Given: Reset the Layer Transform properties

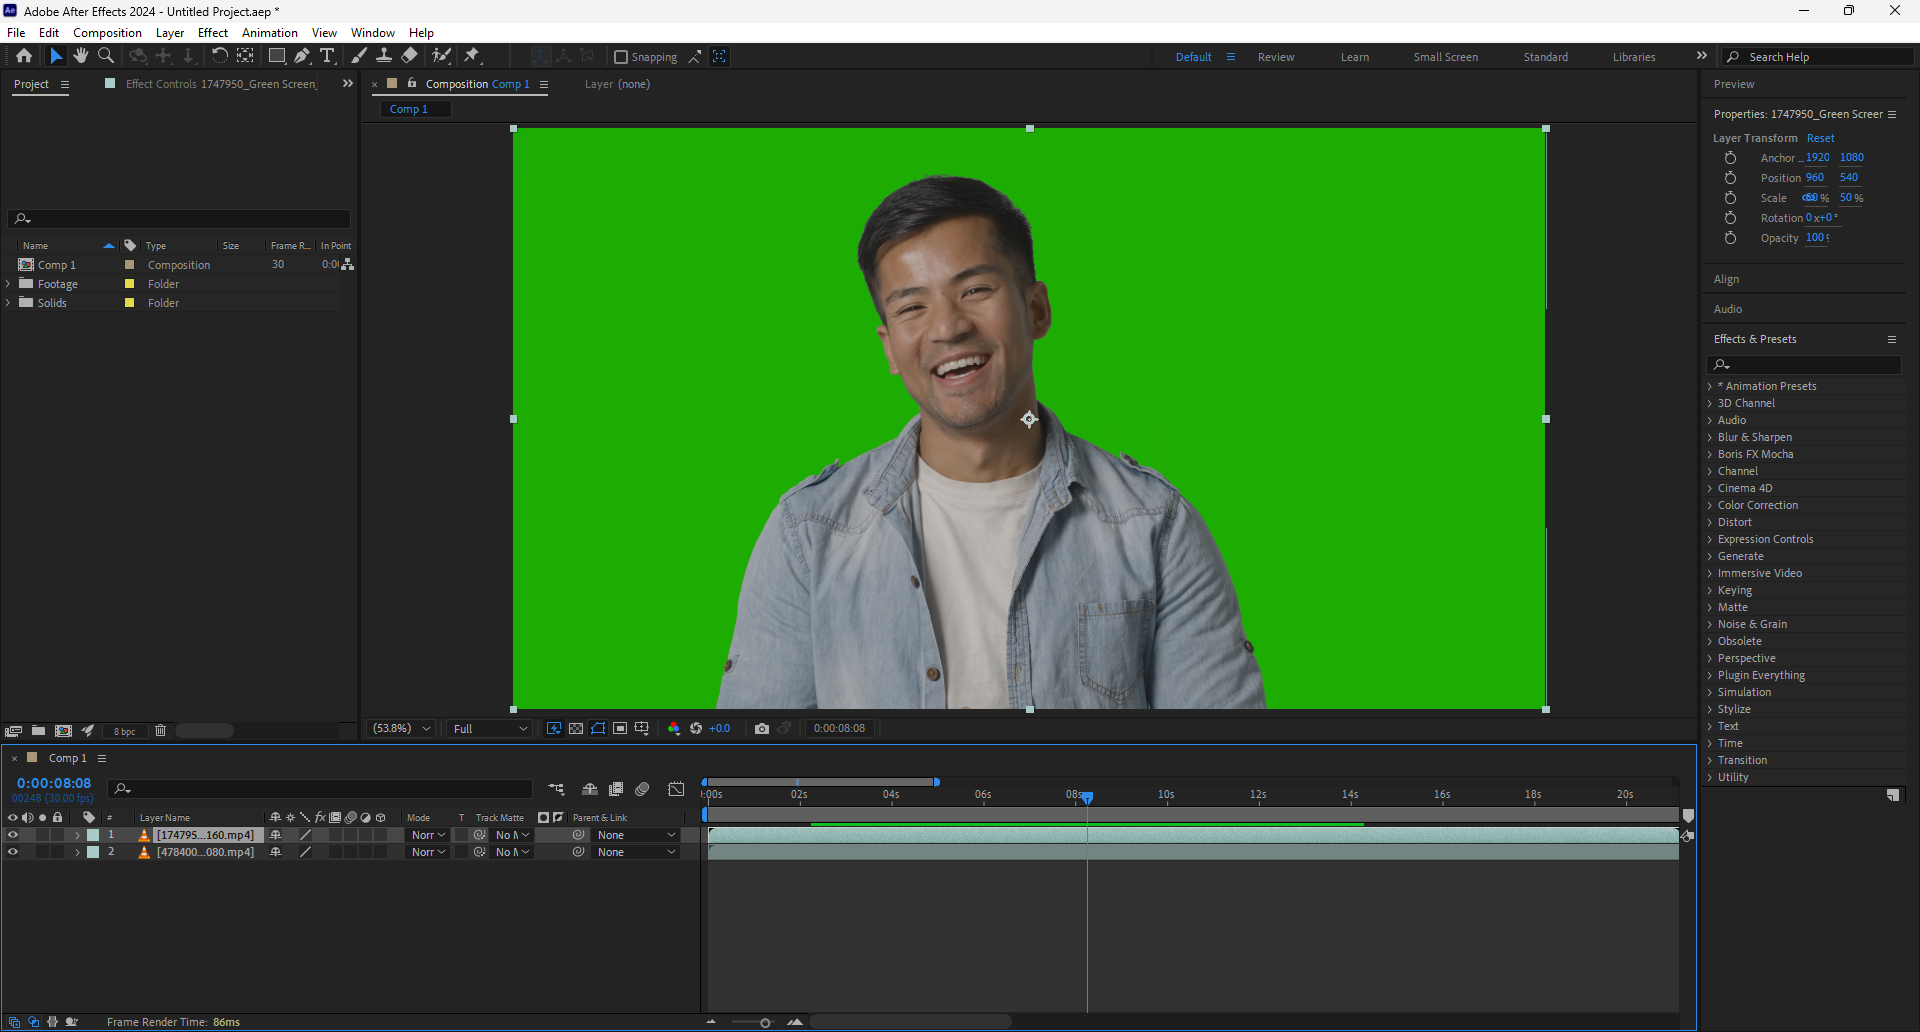Looking at the screenshot, I should click(1820, 138).
